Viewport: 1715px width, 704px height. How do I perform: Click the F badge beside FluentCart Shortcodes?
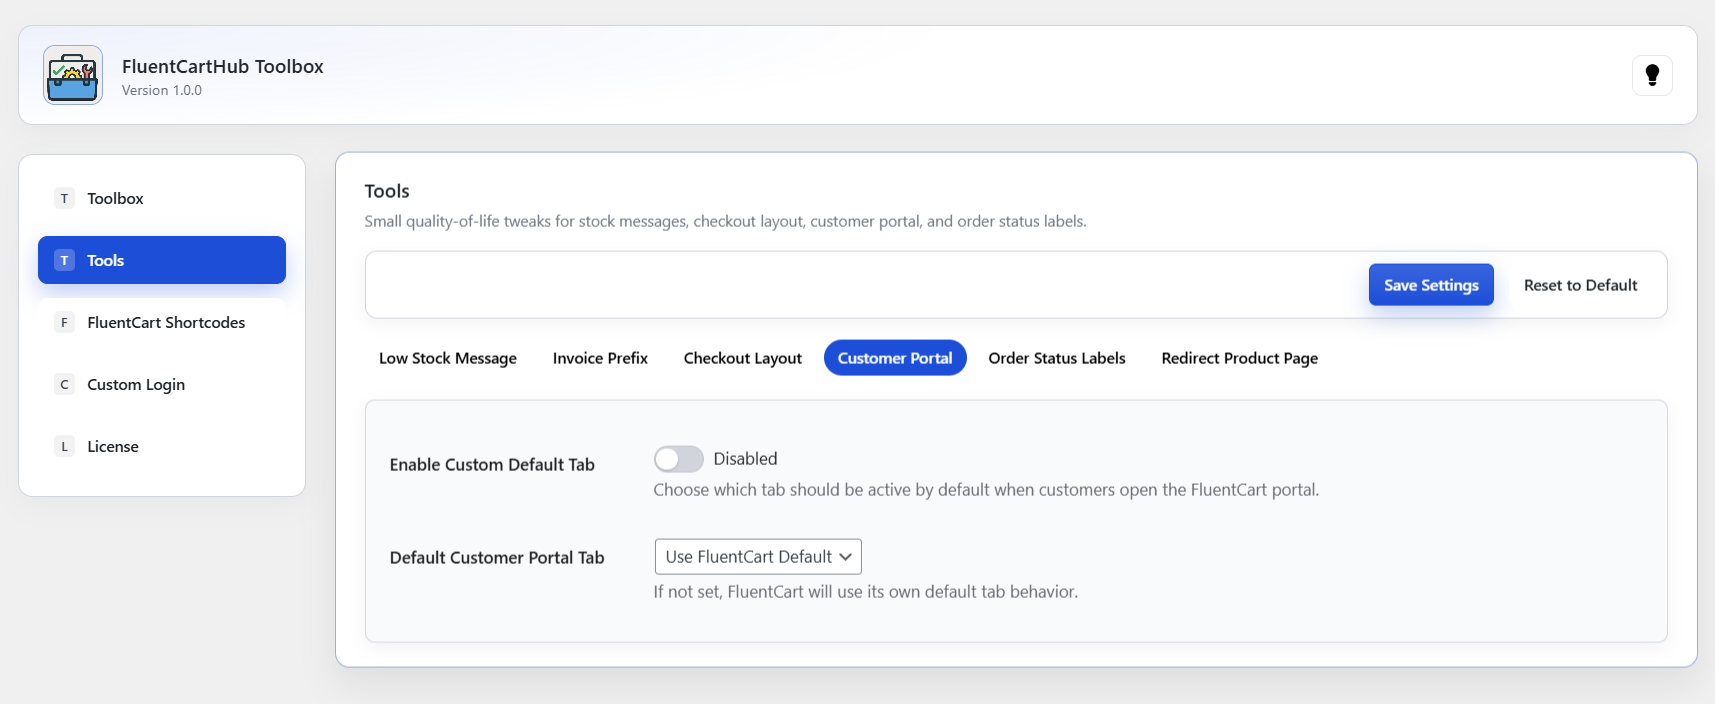(64, 322)
